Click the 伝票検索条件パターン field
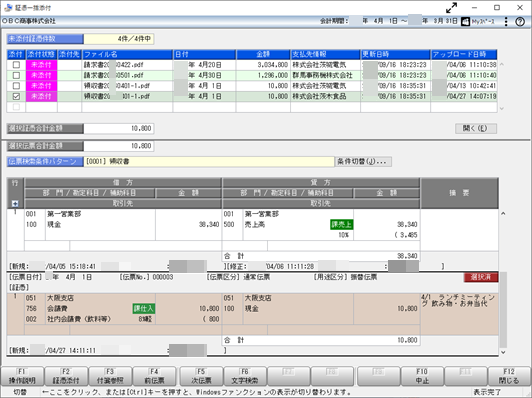 point(209,162)
